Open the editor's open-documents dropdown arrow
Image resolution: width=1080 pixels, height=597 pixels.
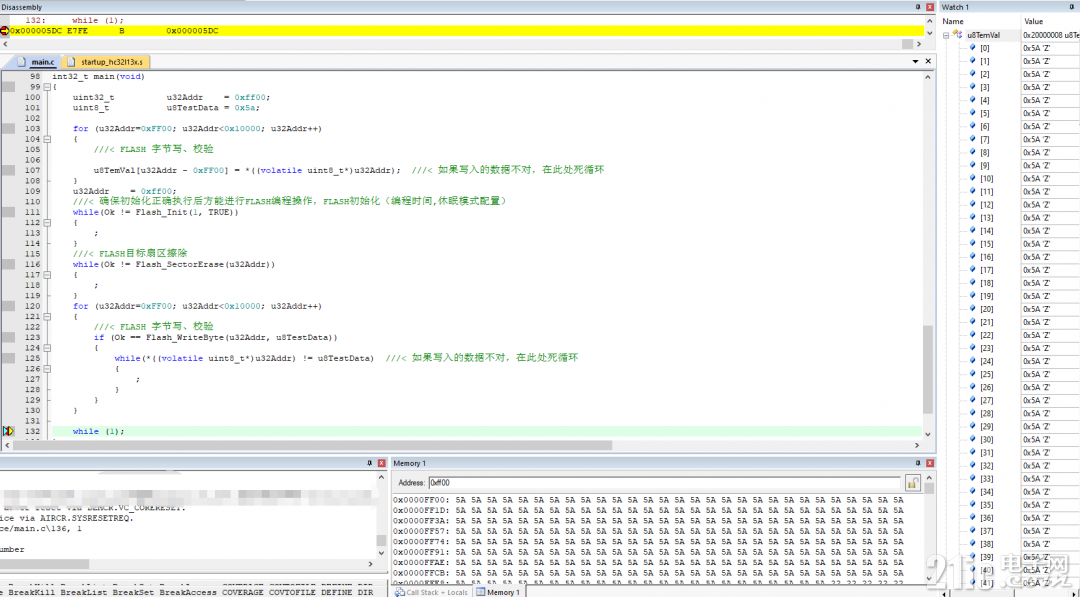pyautogui.click(x=915, y=61)
